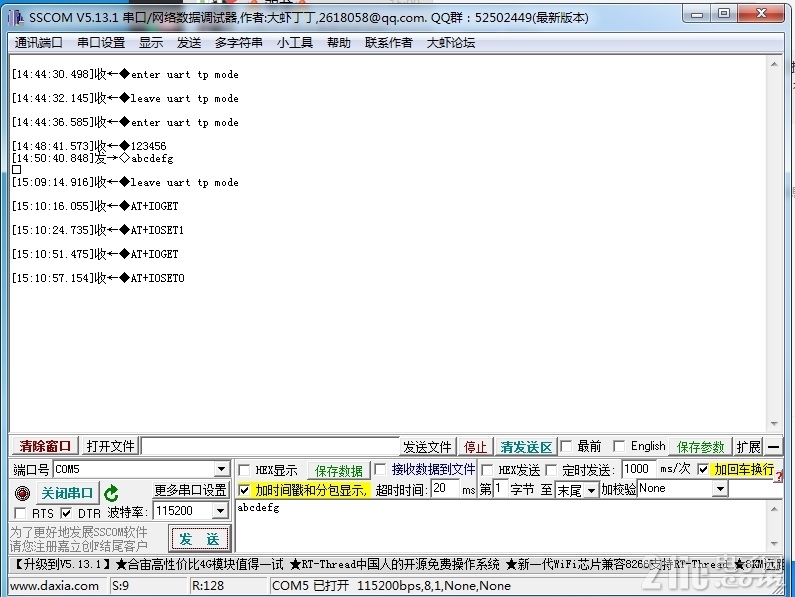Image resolution: width=795 pixels, height=597 pixels.
Task: Toggle the 定时发送 checkbox
Action: click(x=551, y=470)
